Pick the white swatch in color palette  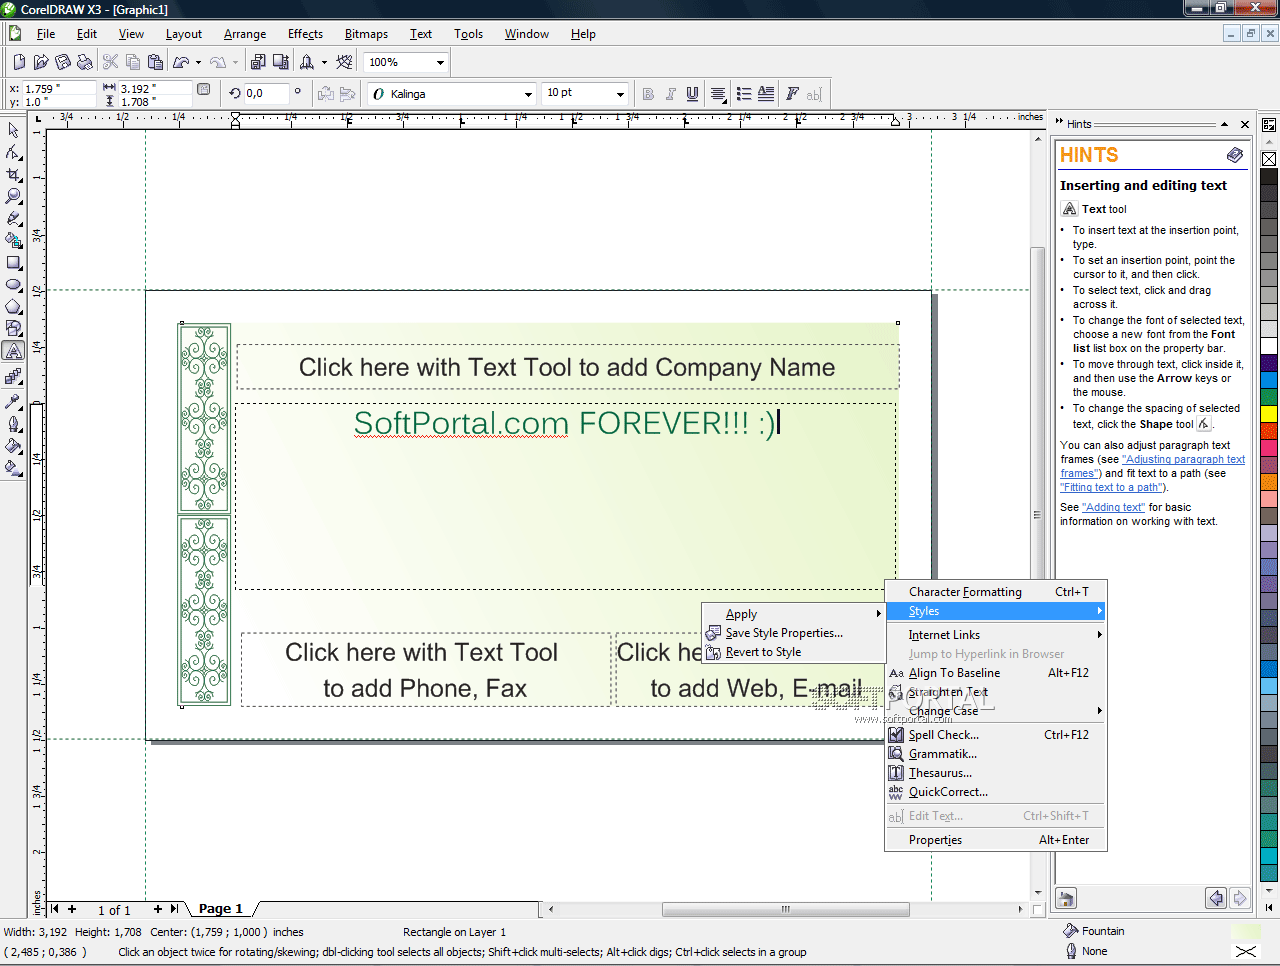pyautogui.click(x=1269, y=346)
